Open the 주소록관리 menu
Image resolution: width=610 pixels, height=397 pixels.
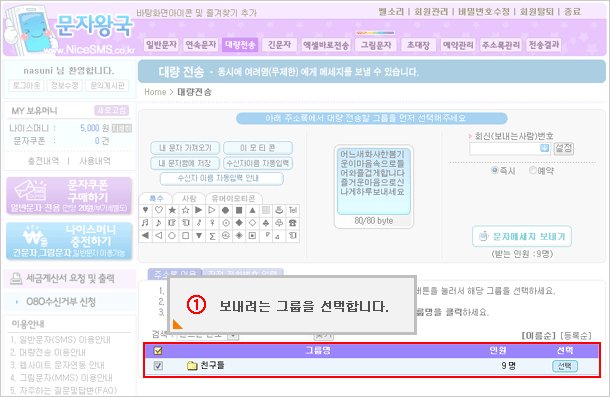pyautogui.click(x=501, y=45)
